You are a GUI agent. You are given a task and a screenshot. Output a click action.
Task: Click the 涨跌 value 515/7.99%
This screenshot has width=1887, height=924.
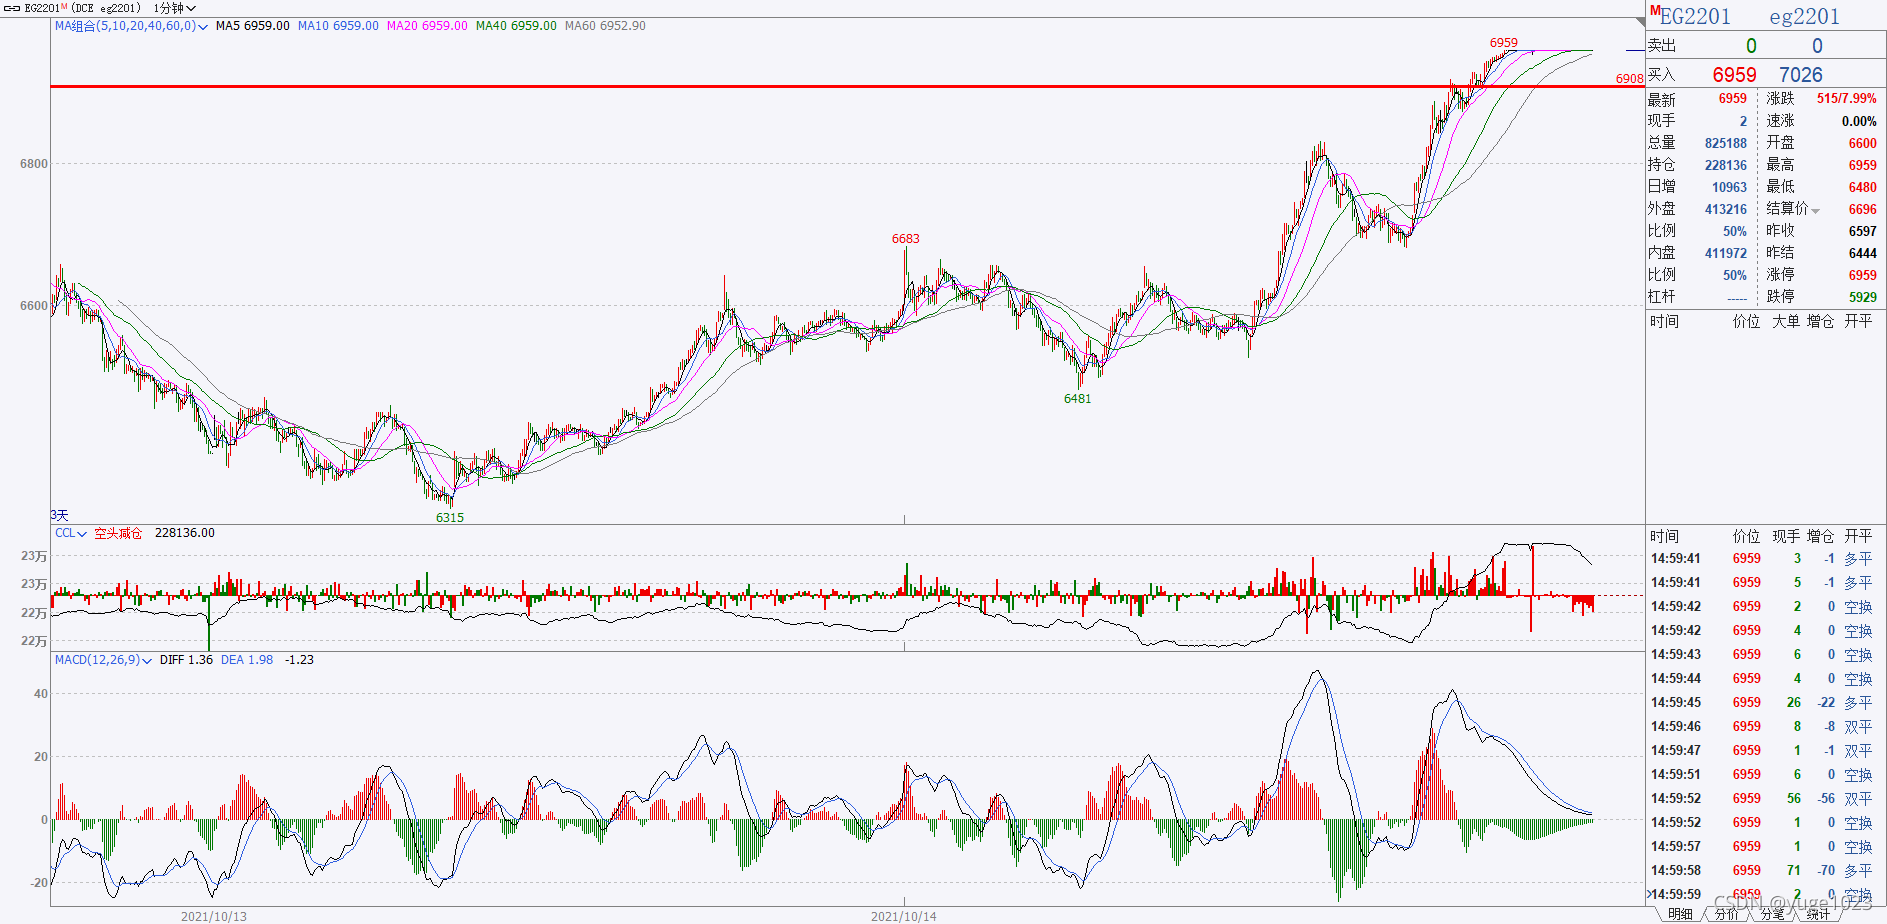[1846, 99]
